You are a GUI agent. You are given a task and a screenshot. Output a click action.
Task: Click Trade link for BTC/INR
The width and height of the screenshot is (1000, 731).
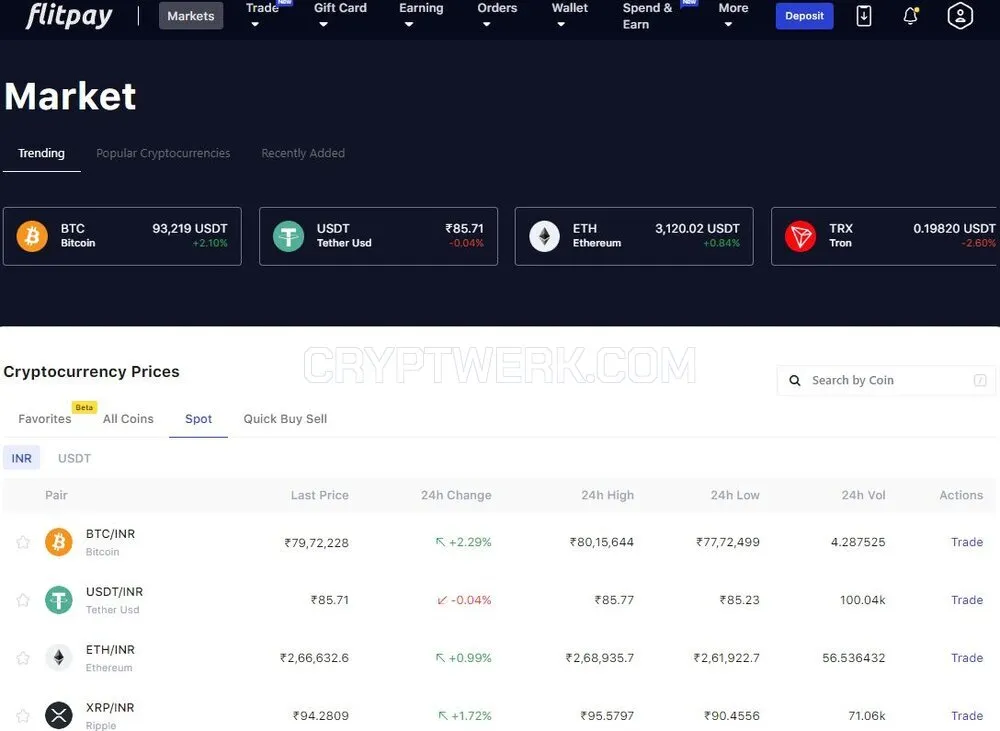(x=967, y=542)
